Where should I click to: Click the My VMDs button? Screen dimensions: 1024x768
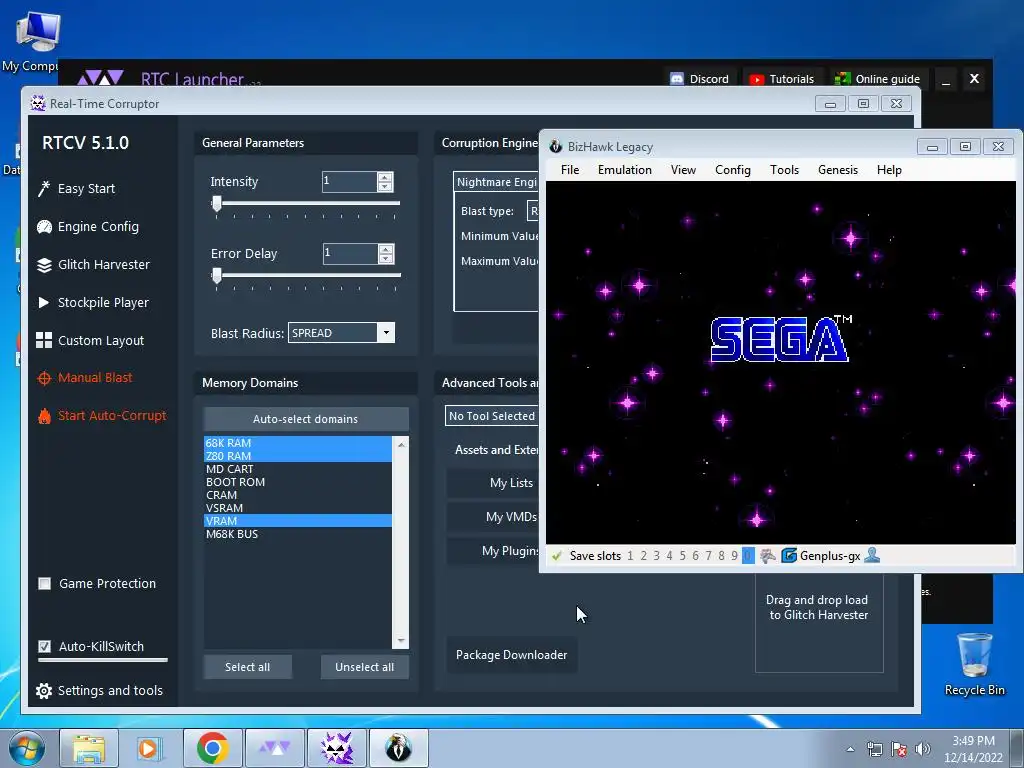(x=493, y=517)
